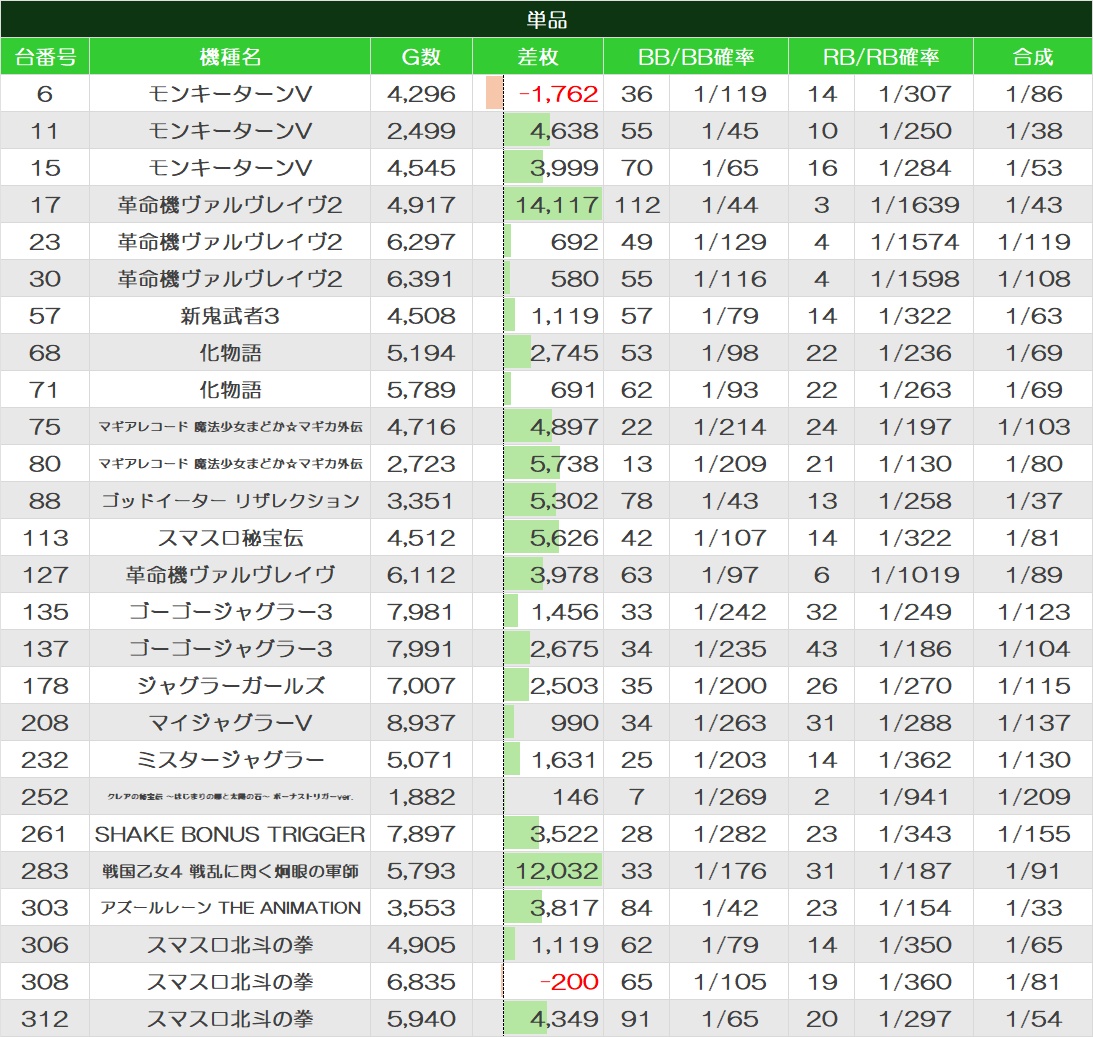Click the 機種名 column header
This screenshot has width=1093, height=1037.
pos(230,56)
